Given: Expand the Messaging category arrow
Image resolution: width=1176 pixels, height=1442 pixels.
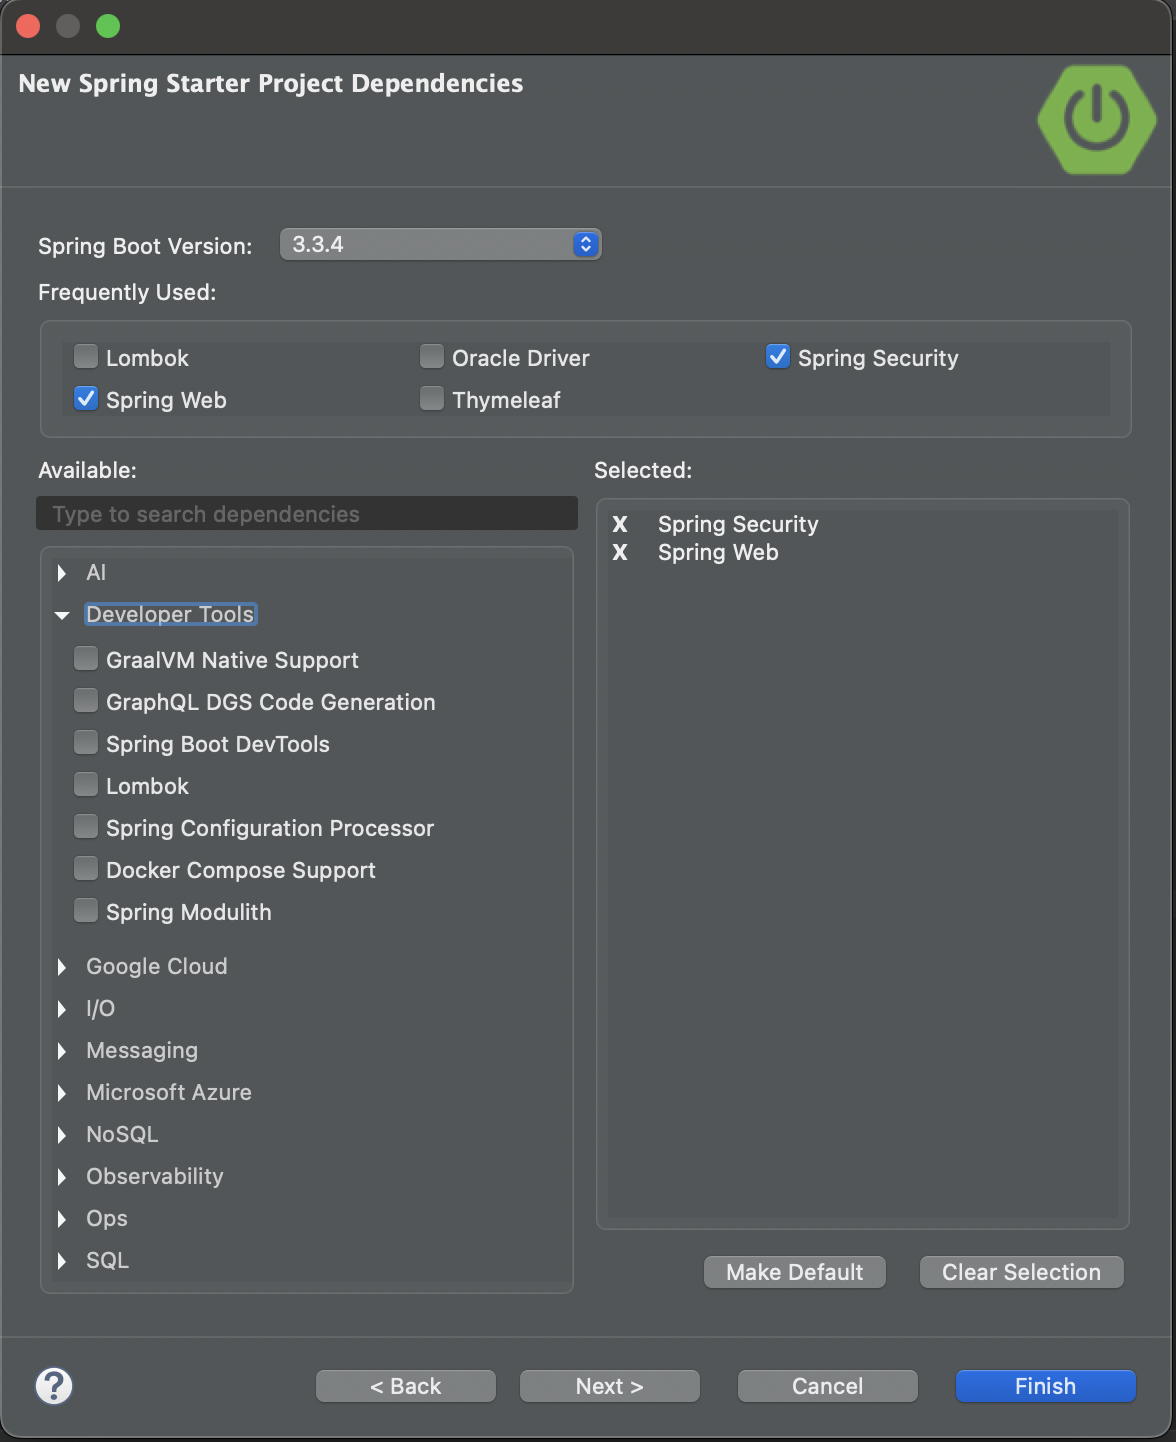Looking at the screenshot, I should (x=62, y=1051).
